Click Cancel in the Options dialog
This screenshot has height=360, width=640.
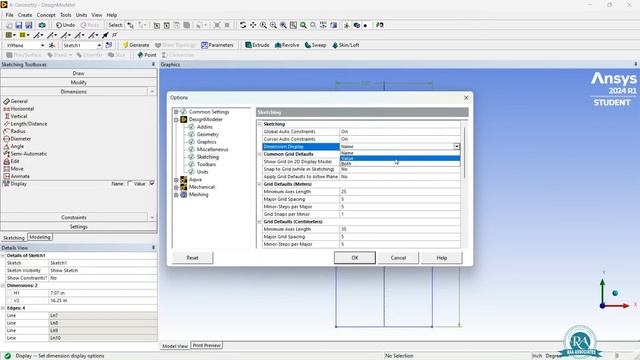click(x=398, y=258)
